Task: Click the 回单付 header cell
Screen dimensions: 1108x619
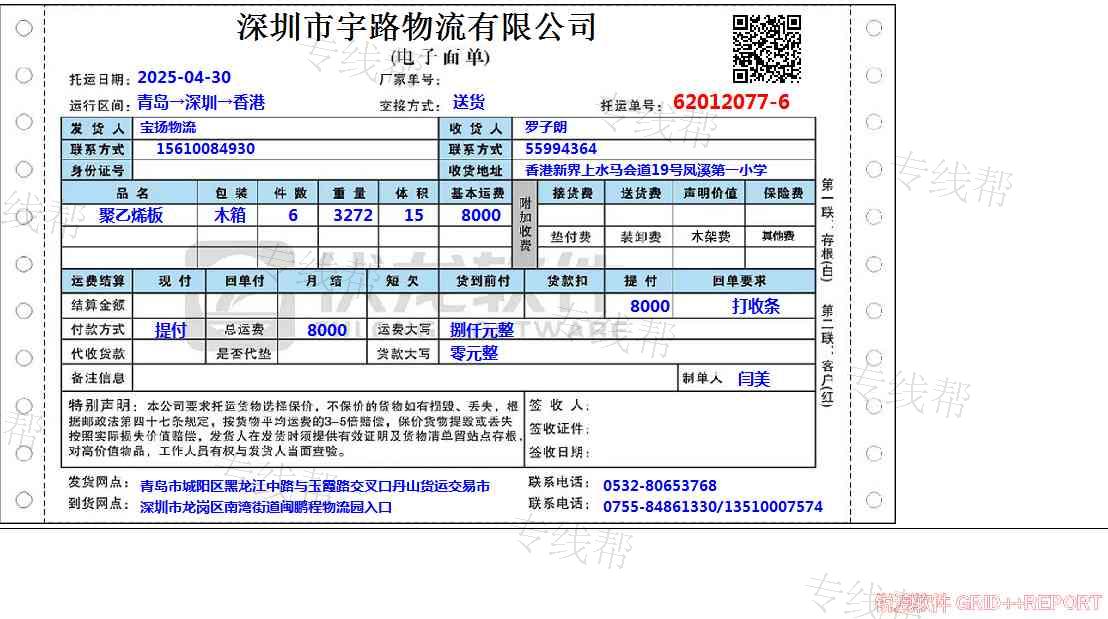Action: (x=244, y=281)
